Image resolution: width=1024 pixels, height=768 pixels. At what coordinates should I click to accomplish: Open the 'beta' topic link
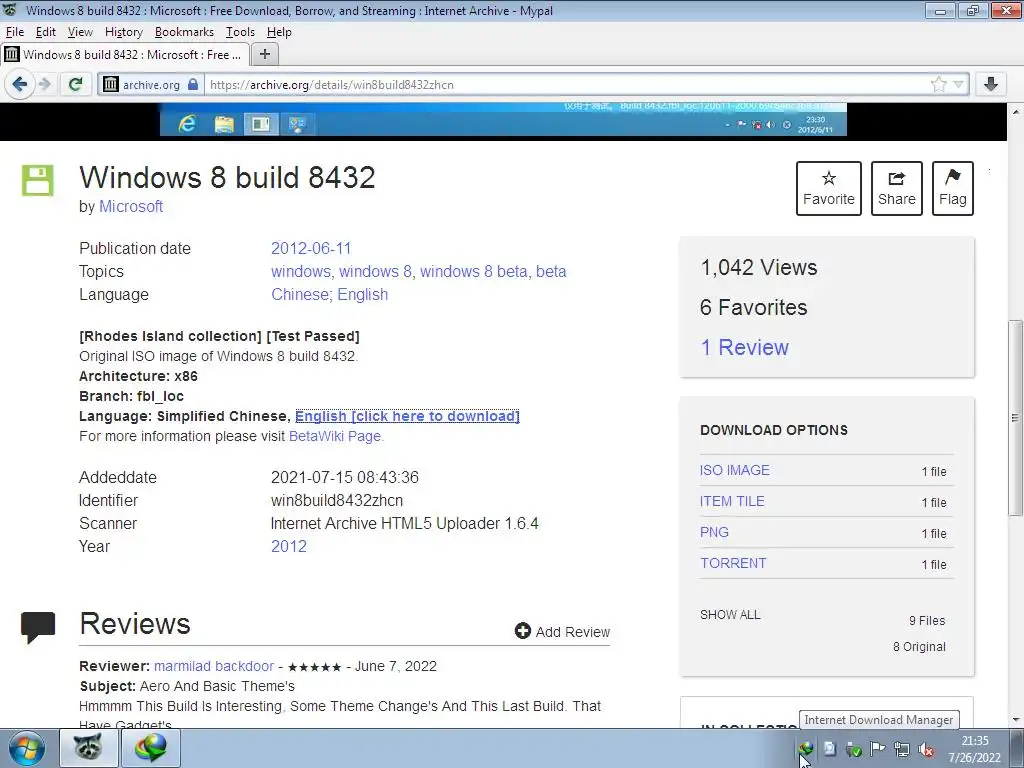[551, 271]
